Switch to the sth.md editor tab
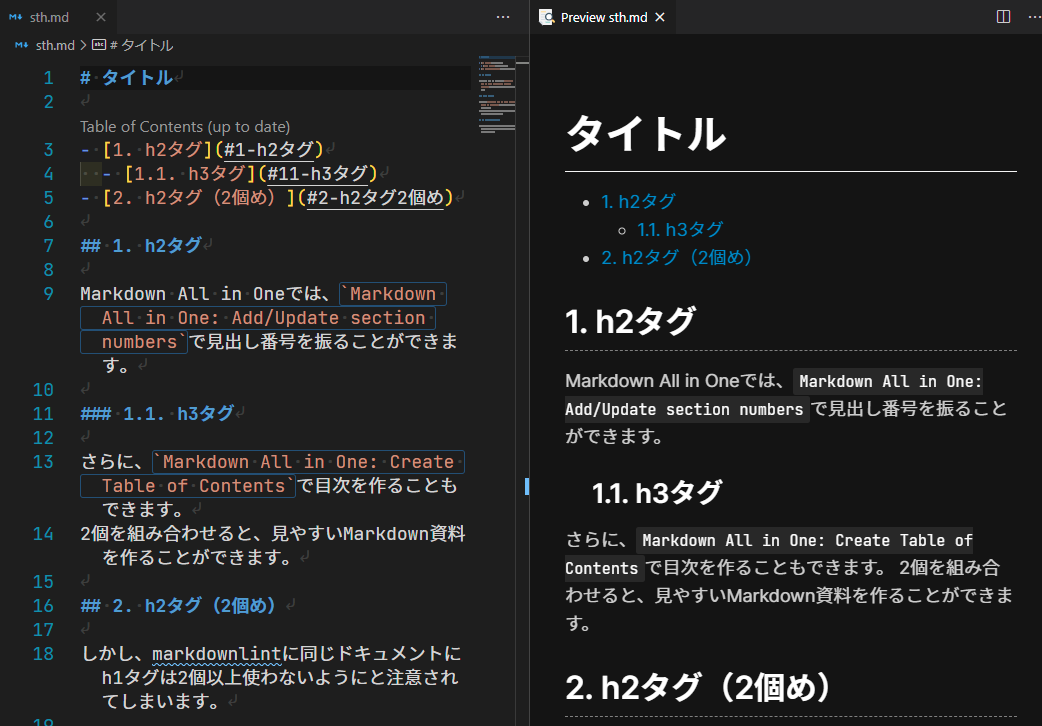Screen dimensions: 1042x726 pos(50,16)
